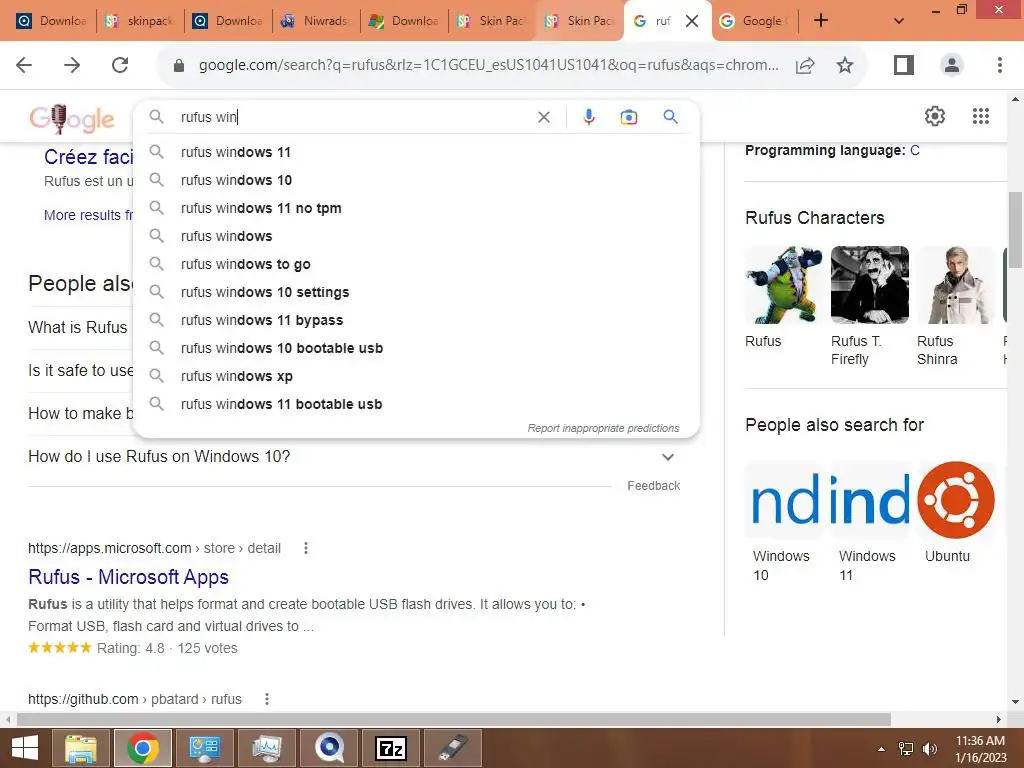Switch to the 'skinpack' tab
This screenshot has width=1024, height=768.
pos(140,21)
